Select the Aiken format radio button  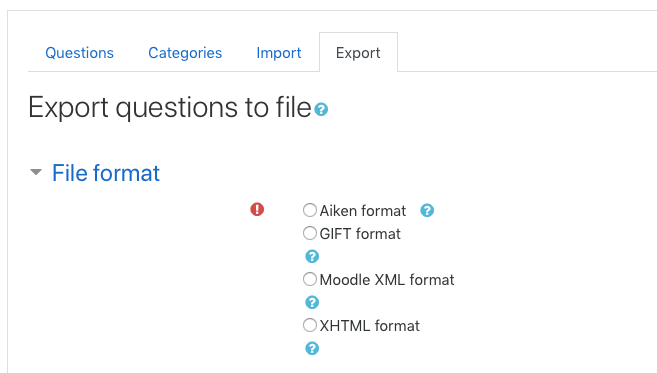pos(310,210)
